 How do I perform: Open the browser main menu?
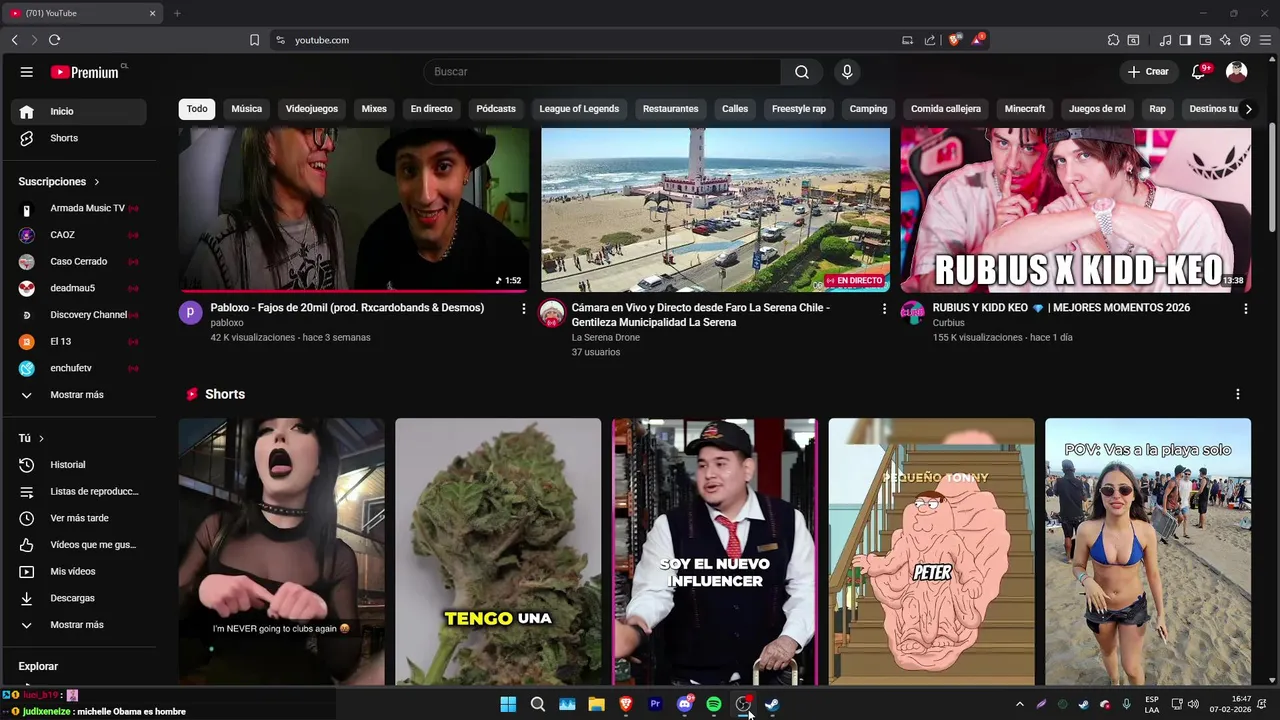(x=1265, y=40)
